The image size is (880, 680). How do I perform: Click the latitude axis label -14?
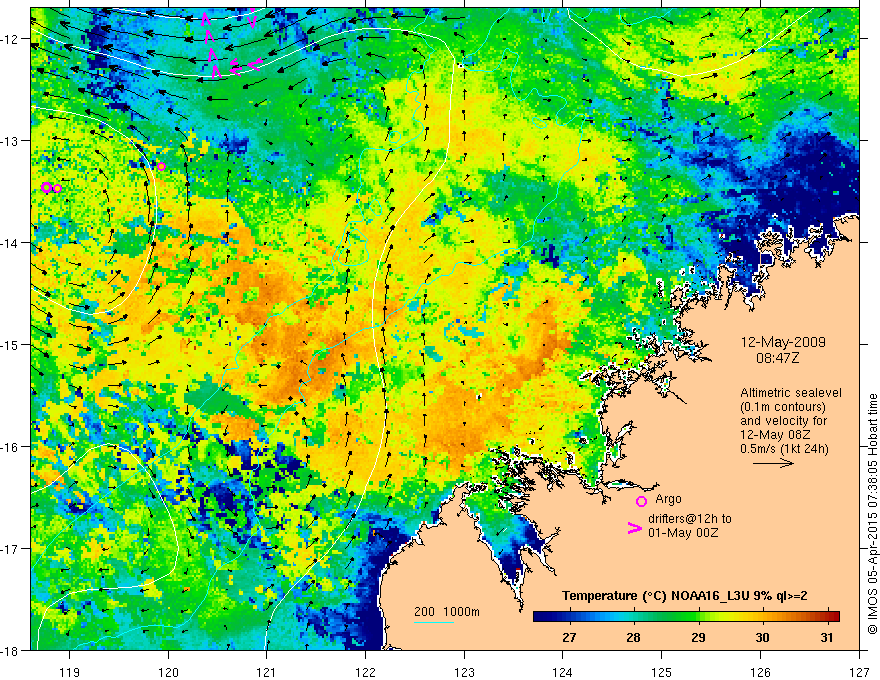tap(11, 243)
